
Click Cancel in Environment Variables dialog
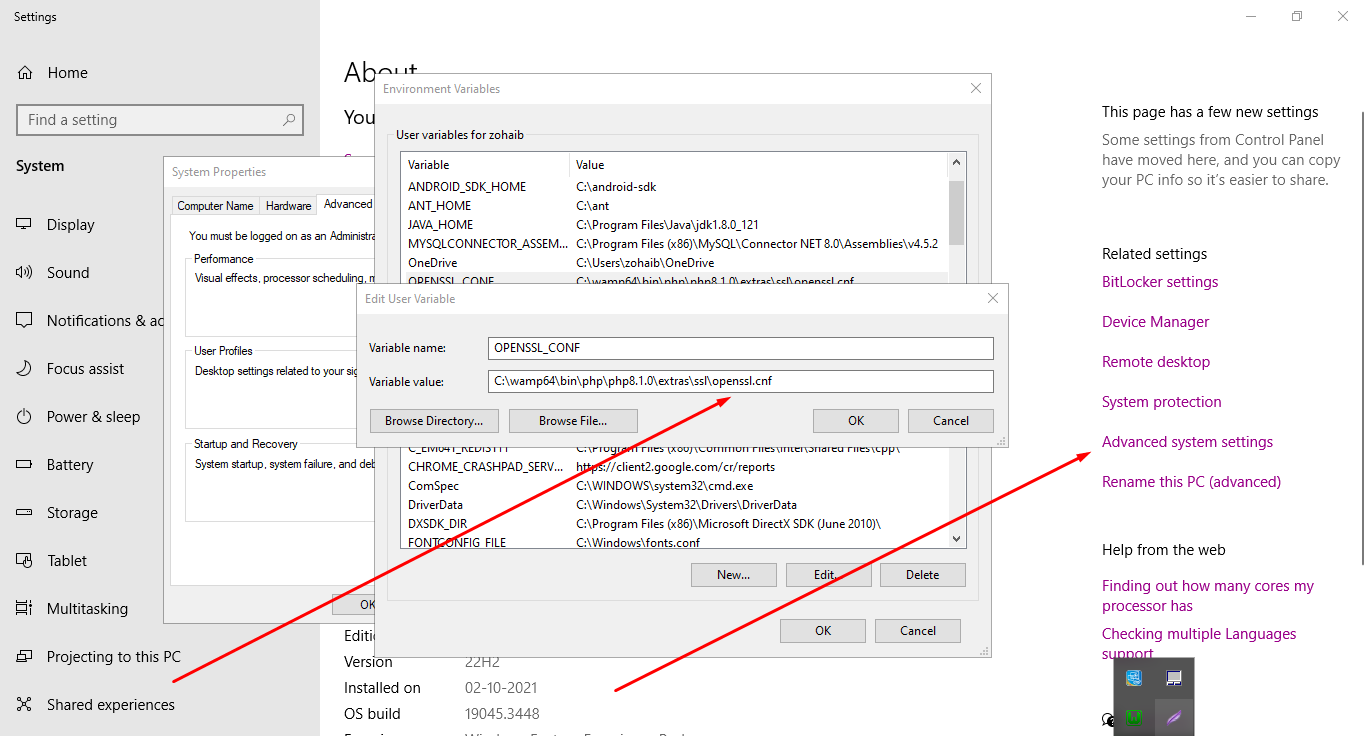tap(918, 631)
